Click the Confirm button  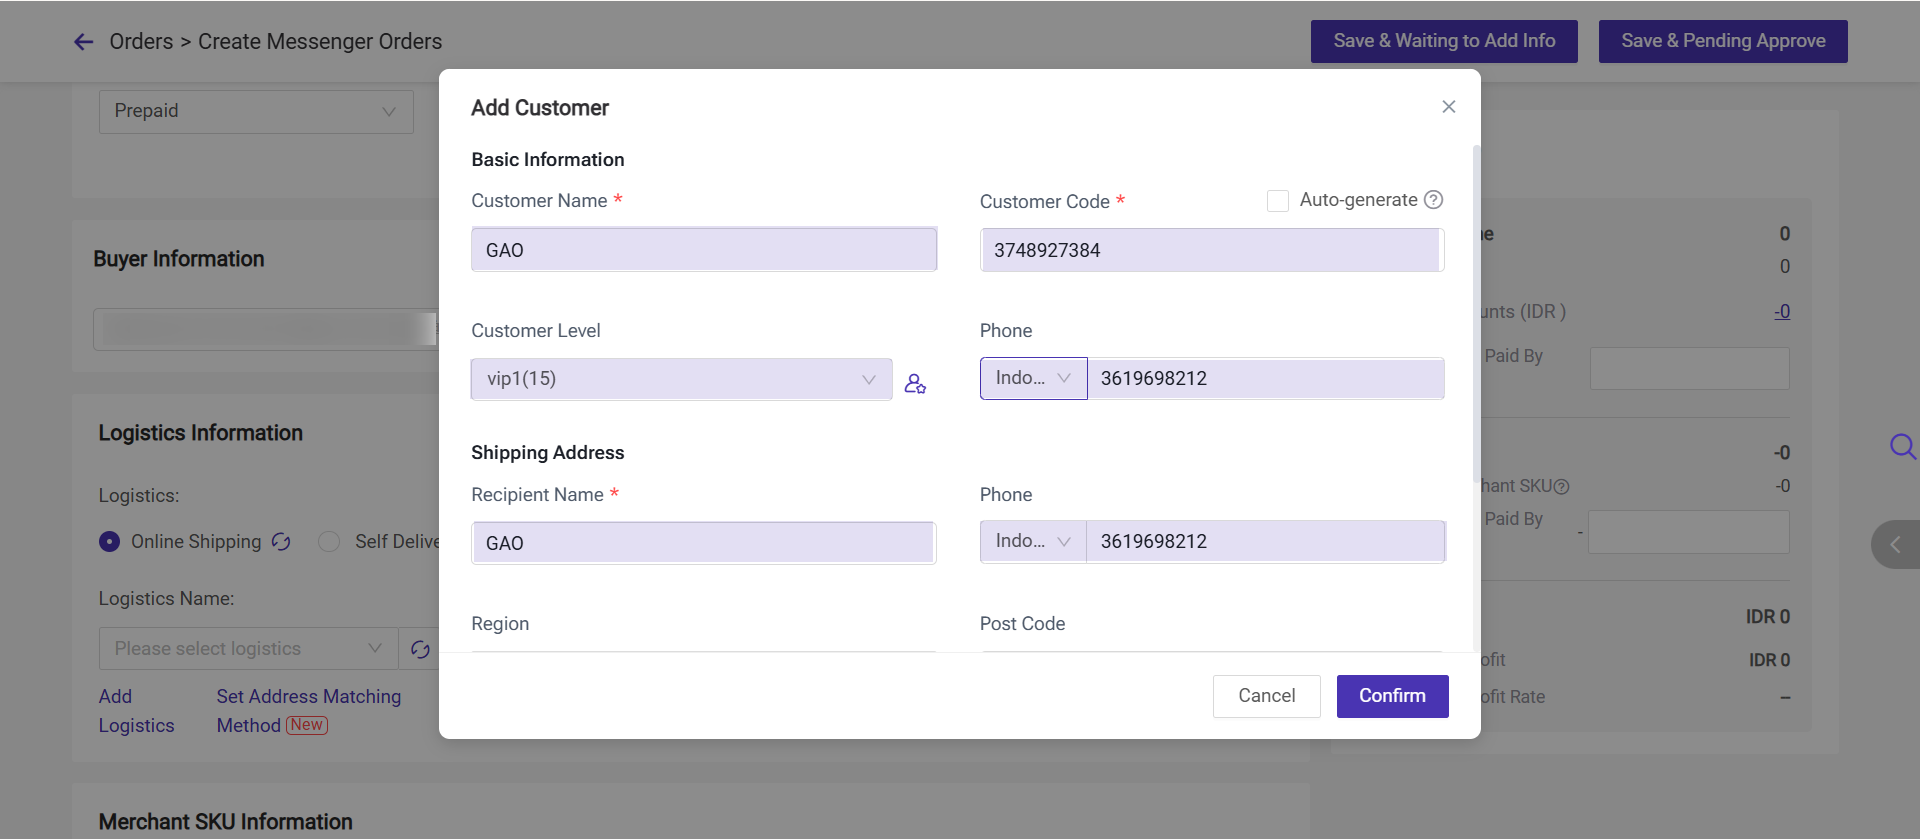coord(1392,696)
